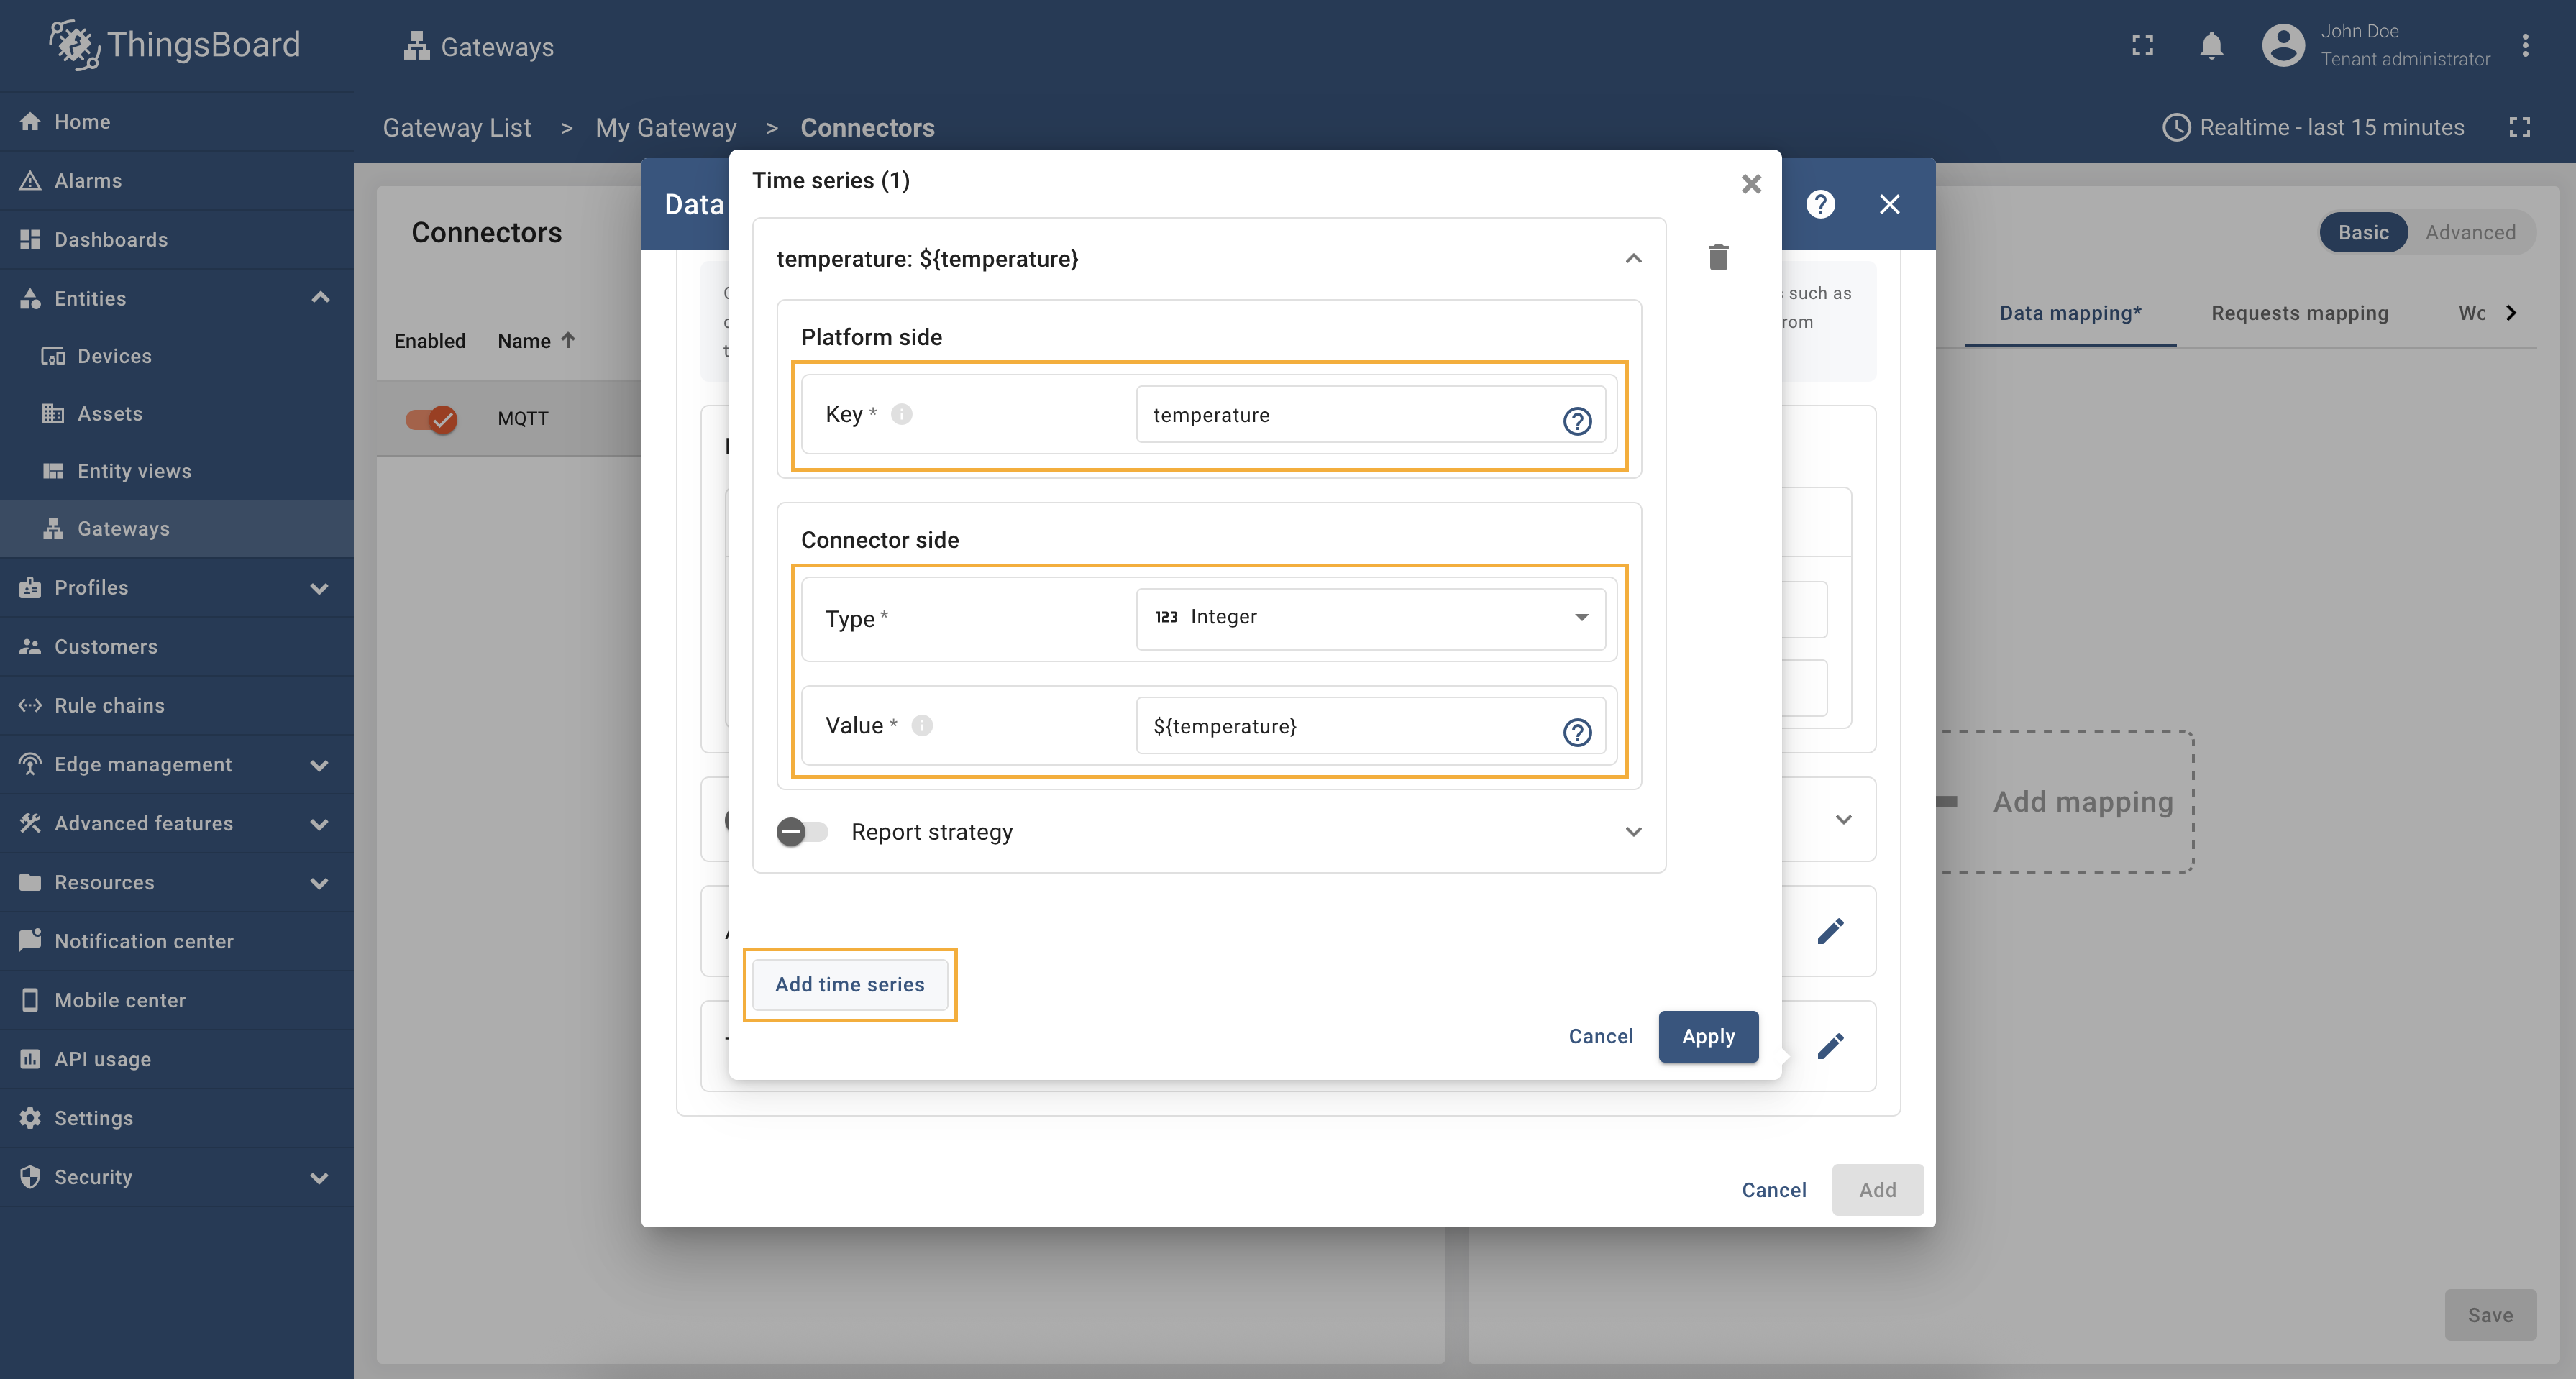Viewport: 2576px width, 1379px height.
Task: Toggle Report strategy switch
Action: click(801, 832)
